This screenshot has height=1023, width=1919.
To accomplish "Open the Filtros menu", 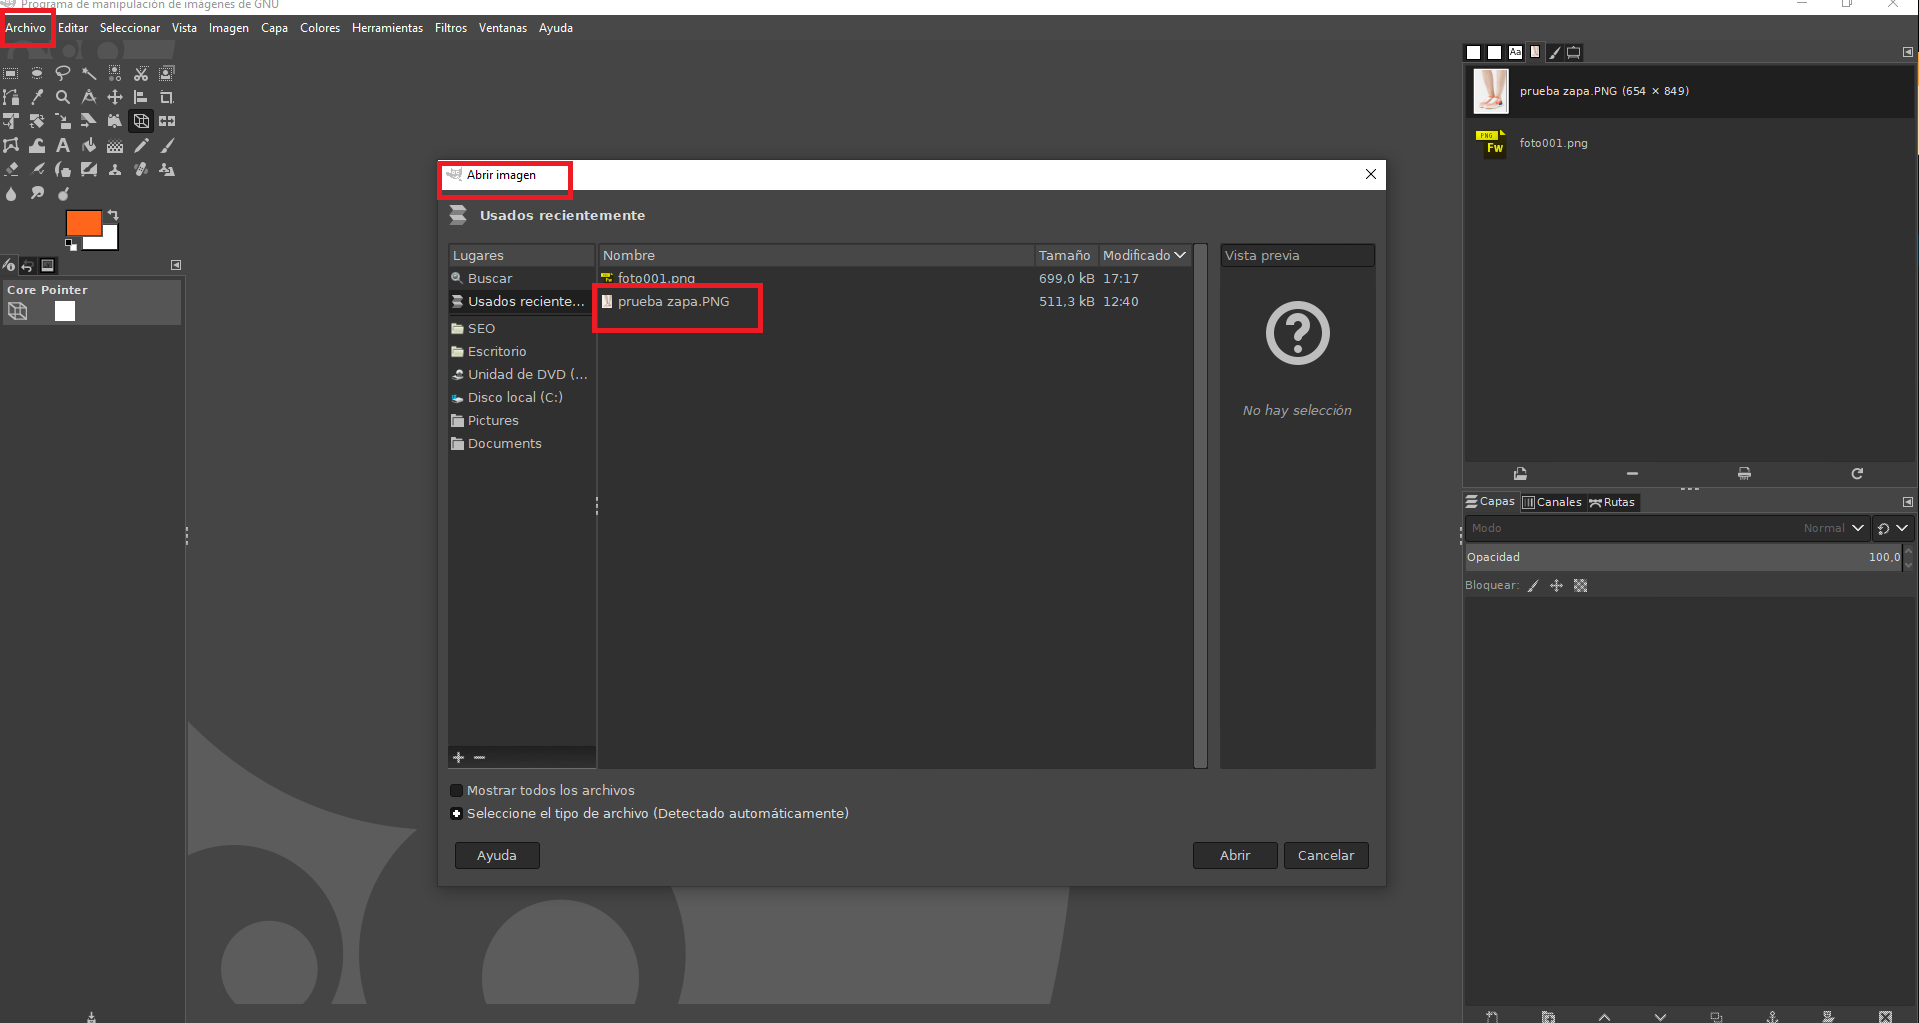I will [450, 28].
